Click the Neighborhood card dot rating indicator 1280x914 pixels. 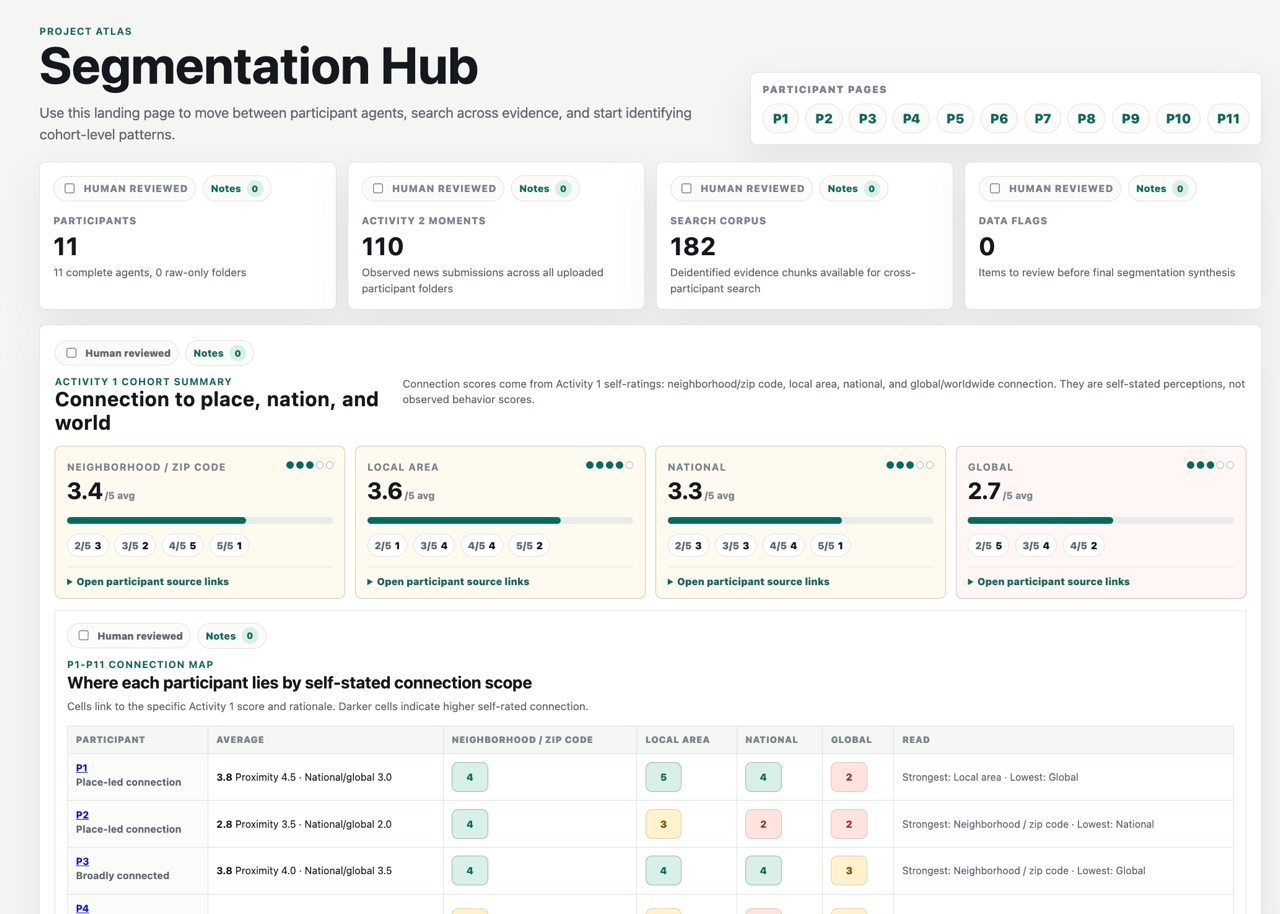pyautogui.click(x=310, y=465)
